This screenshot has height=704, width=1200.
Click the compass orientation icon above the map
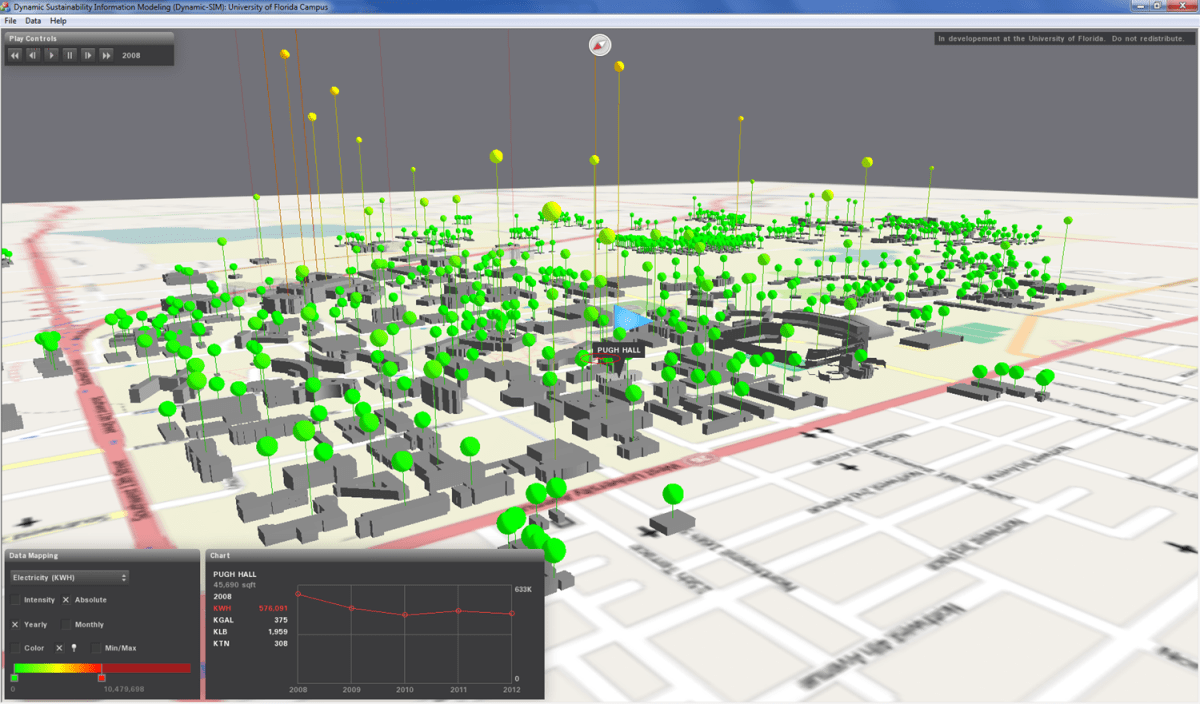[598, 44]
